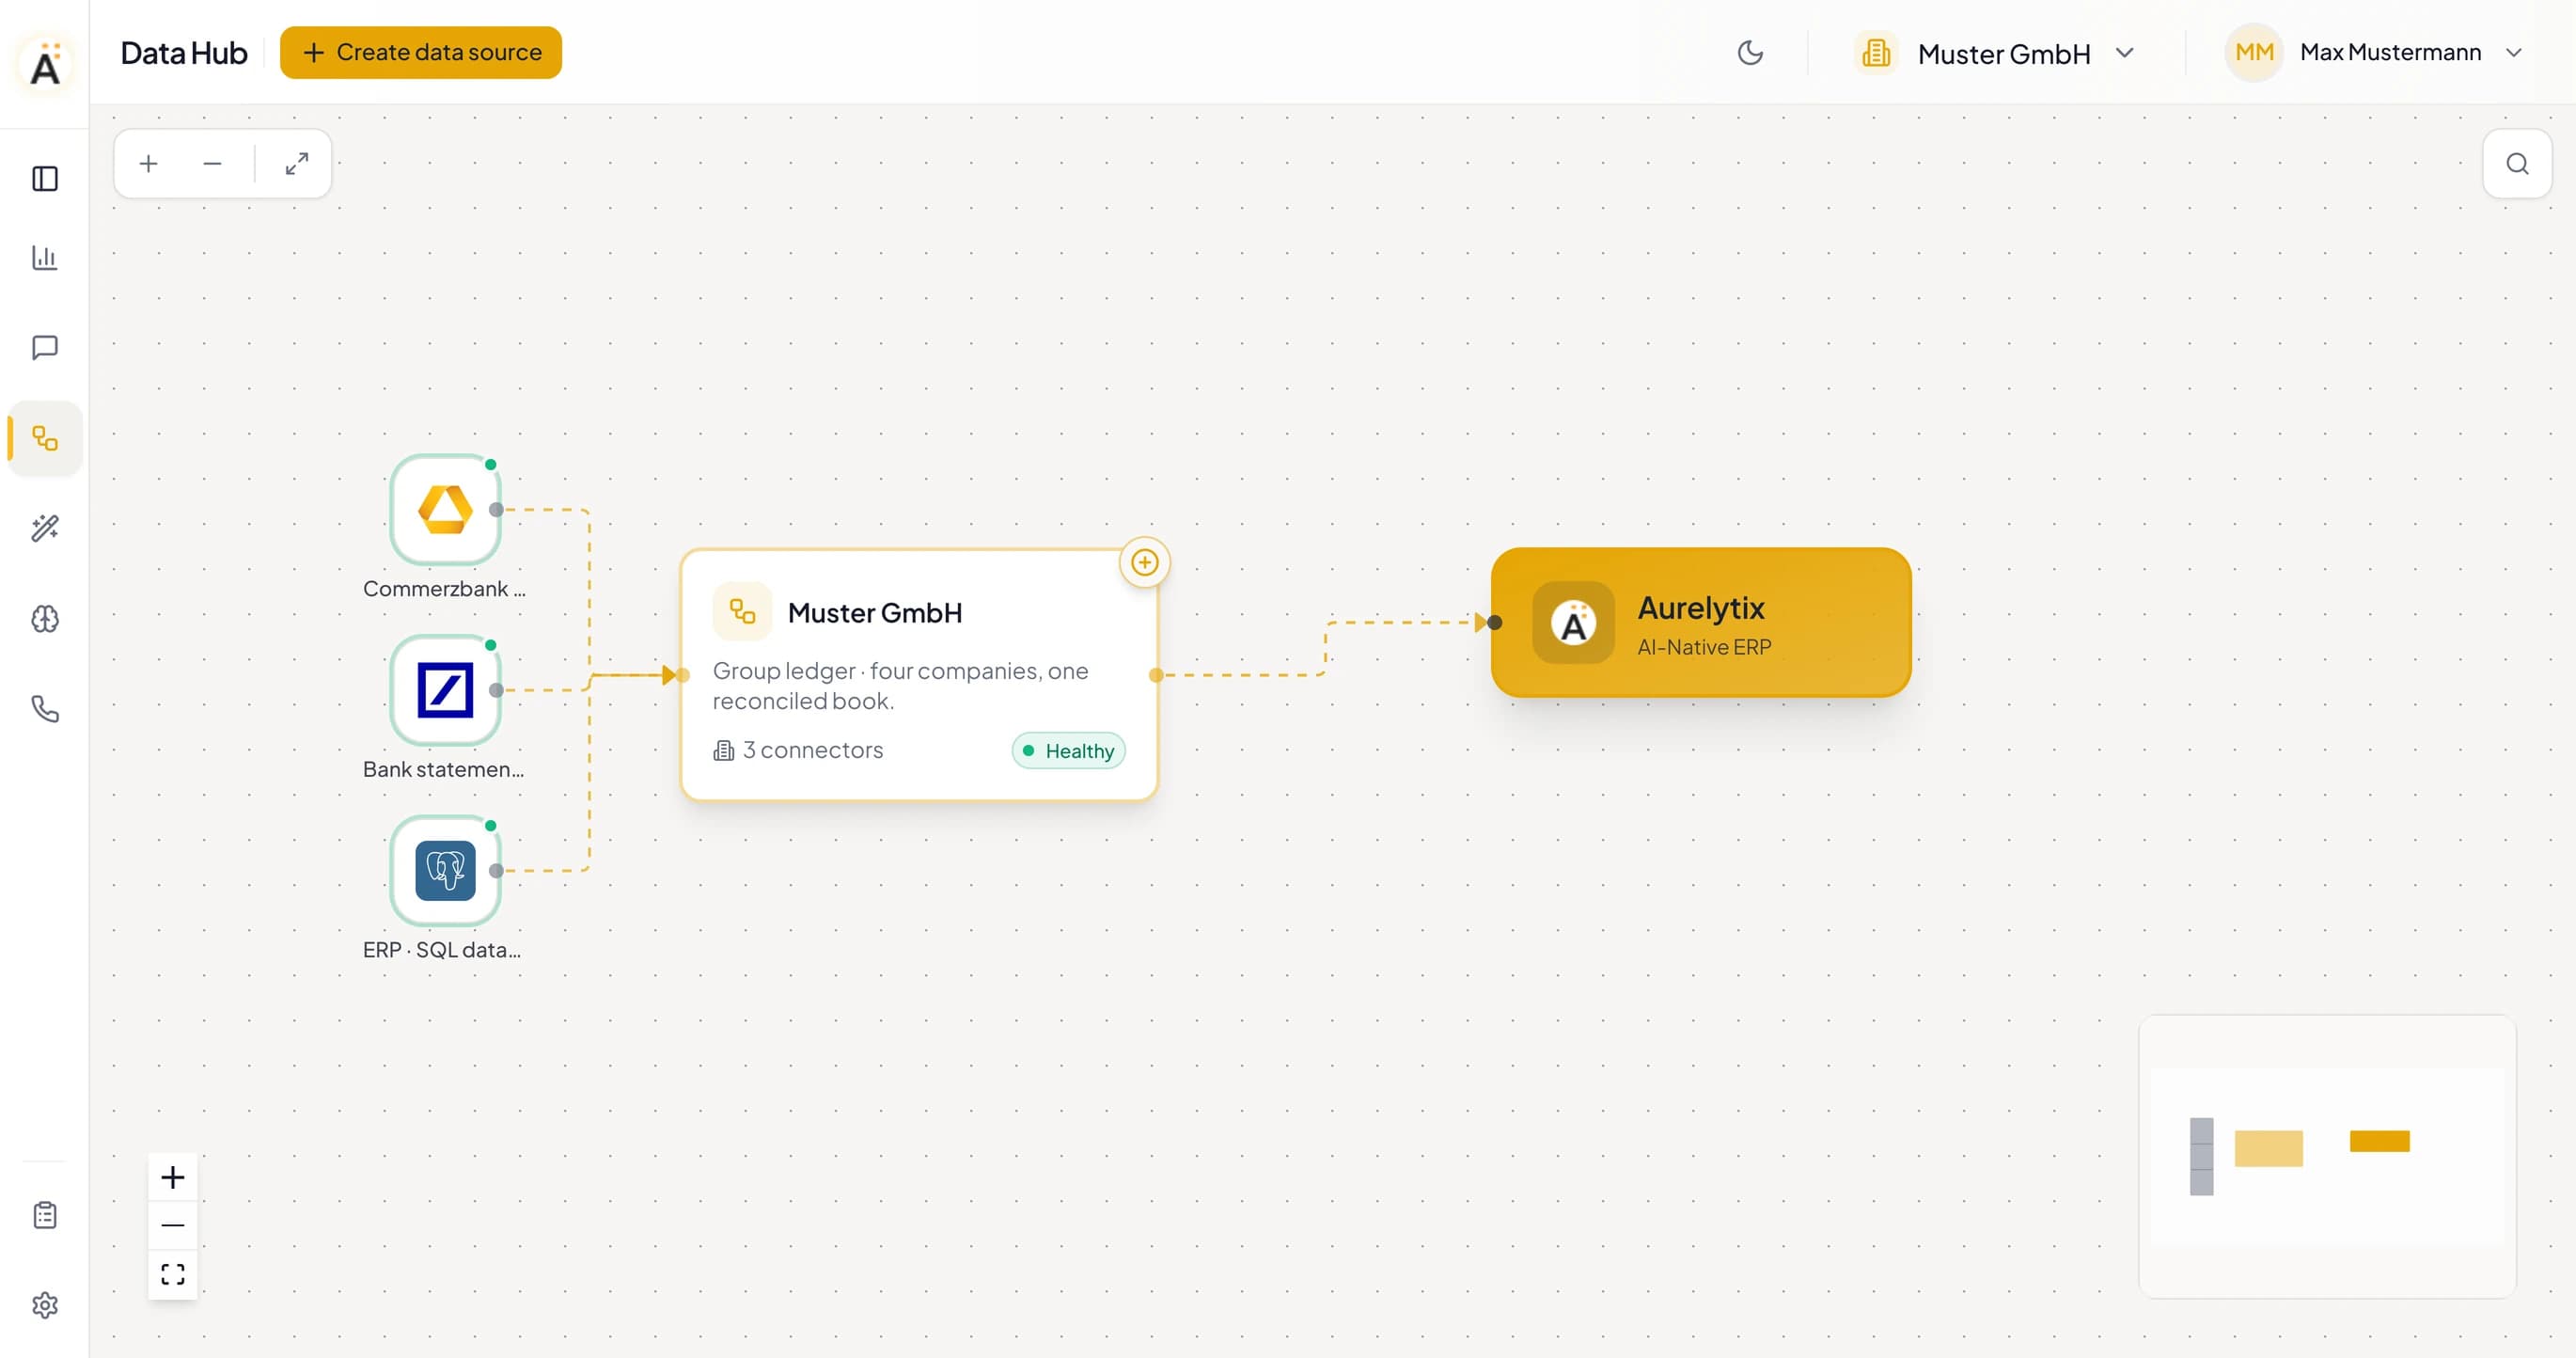Click the fit view brackets control
The height and width of the screenshot is (1358, 2576).
click(173, 1274)
